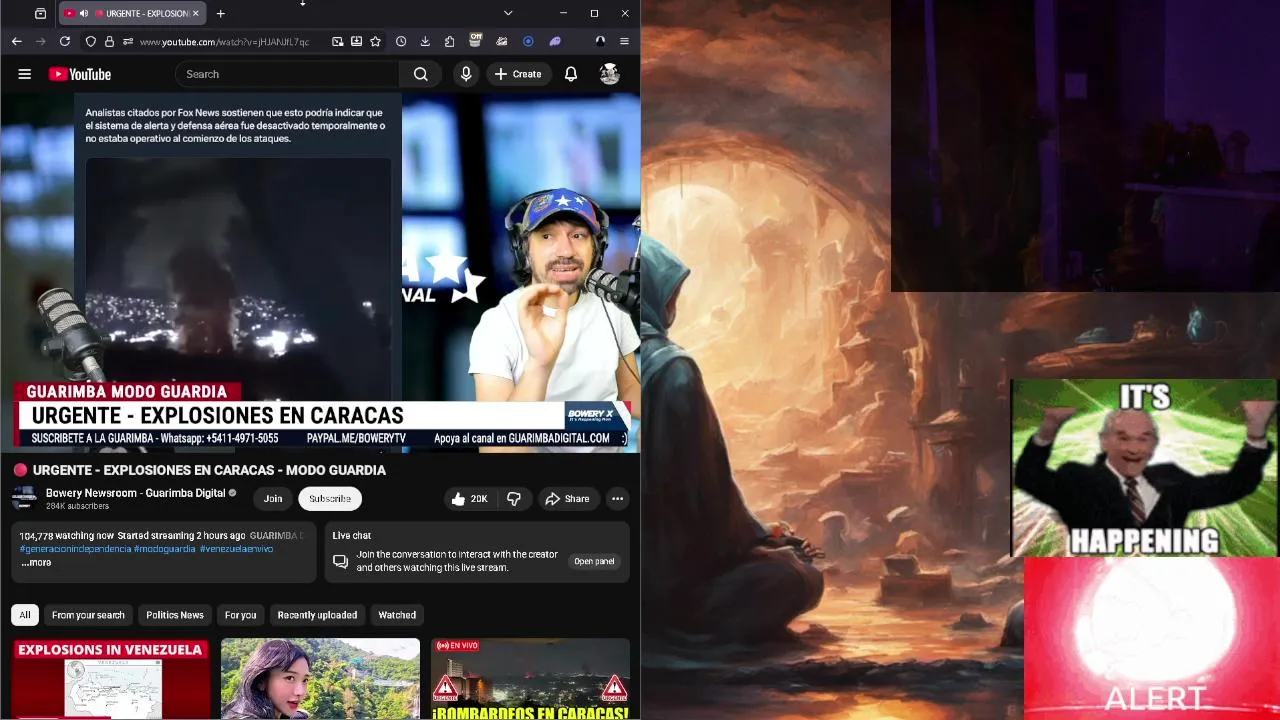Click the save-to-Pocket style icon in the address bar
This screenshot has width=1280, height=720.
(x=357, y=41)
